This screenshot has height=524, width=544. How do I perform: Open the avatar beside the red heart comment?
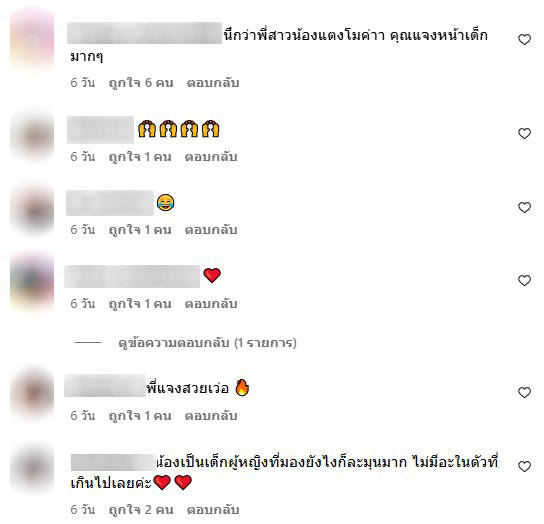pyautogui.click(x=32, y=282)
